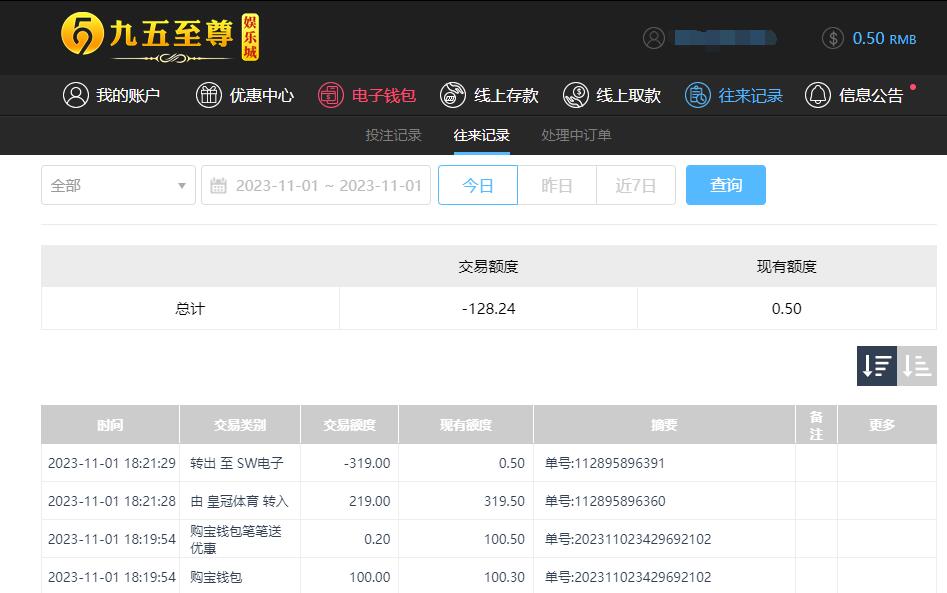Image resolution: width=947 pixels, height=593 pixels.
Task: Click the 总计 cell
Action: [x=190, y=309]
